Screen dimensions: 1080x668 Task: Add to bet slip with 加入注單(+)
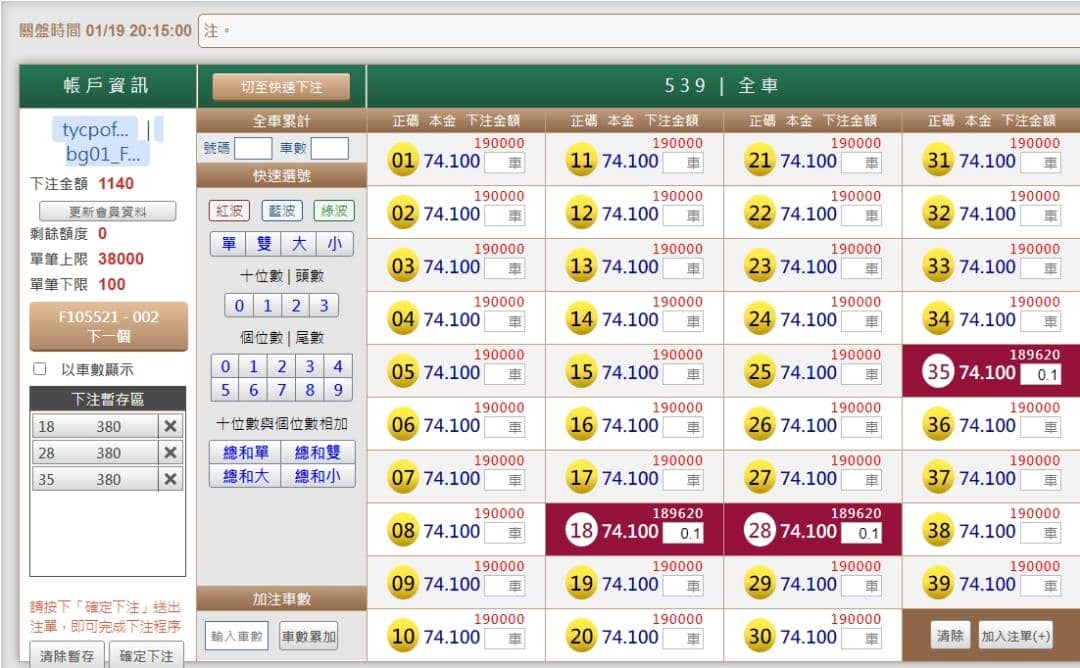pyautogui.click(x=1015, y=636)
